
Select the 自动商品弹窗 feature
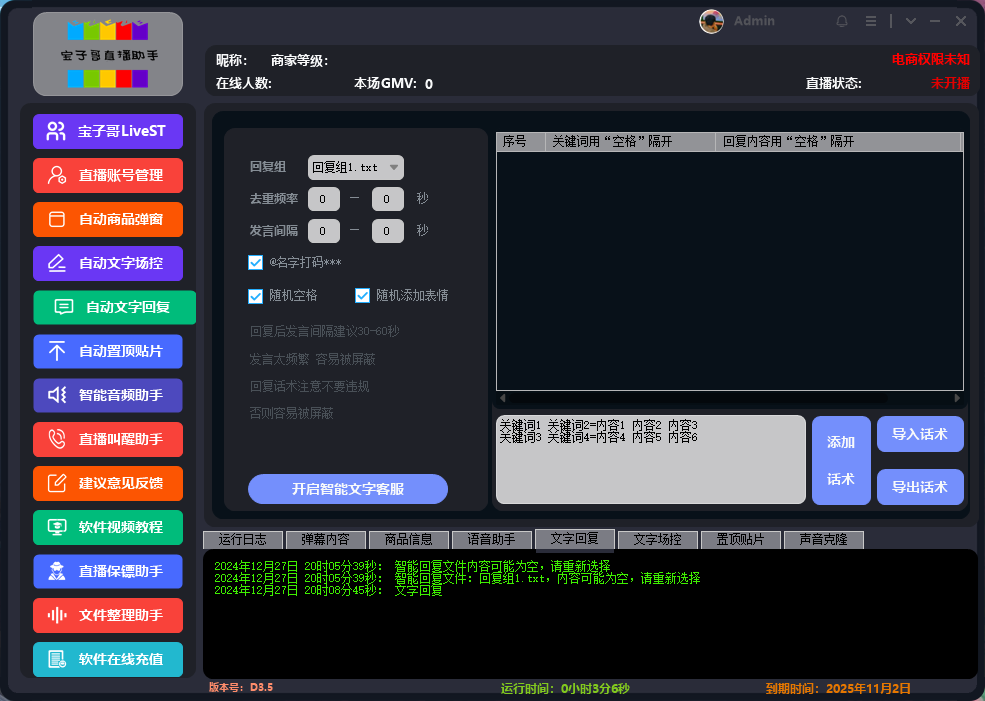click(107, 219)
